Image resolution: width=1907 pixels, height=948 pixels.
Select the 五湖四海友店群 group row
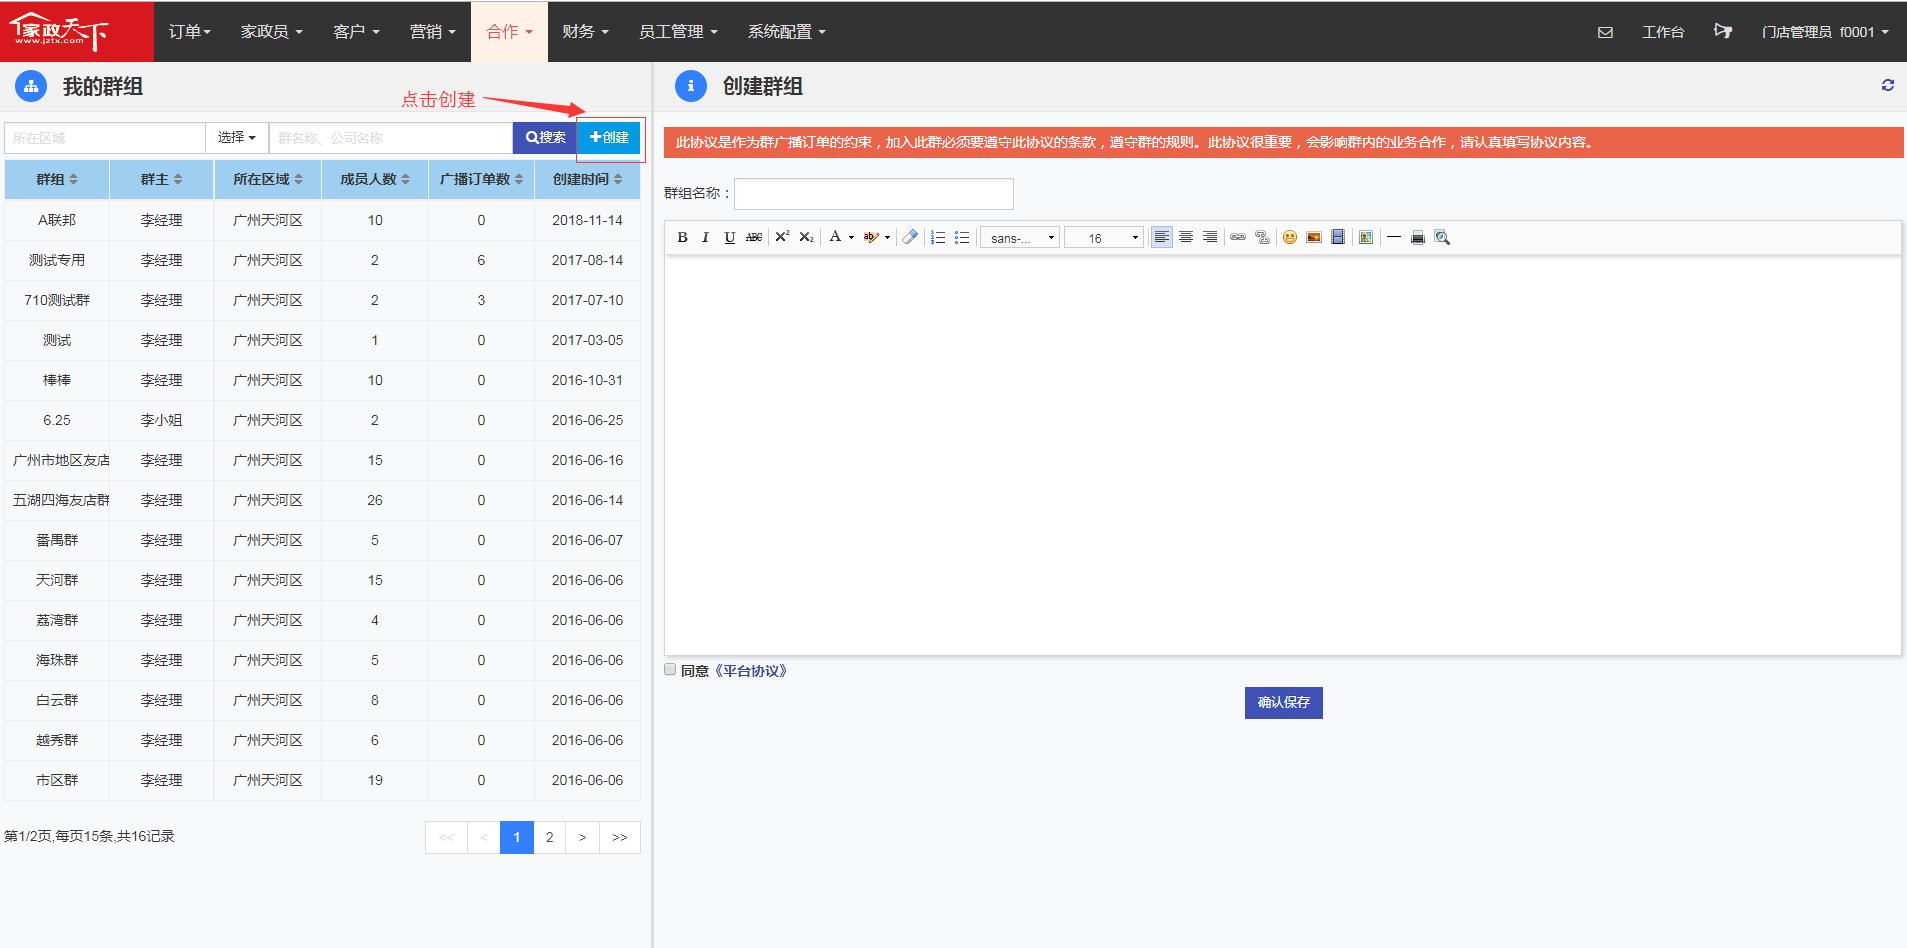[x=322, y=500]
